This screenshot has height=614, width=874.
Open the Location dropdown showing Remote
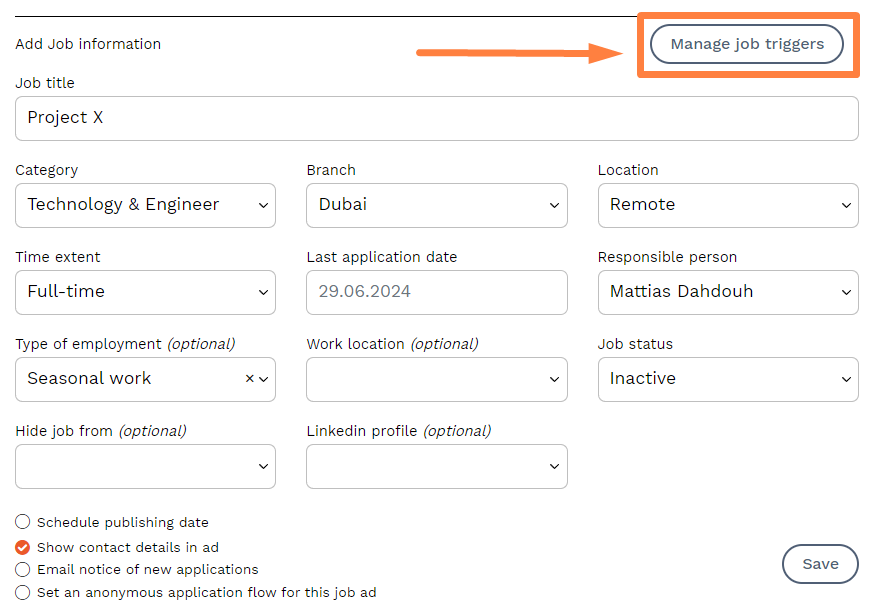point(727,205)
